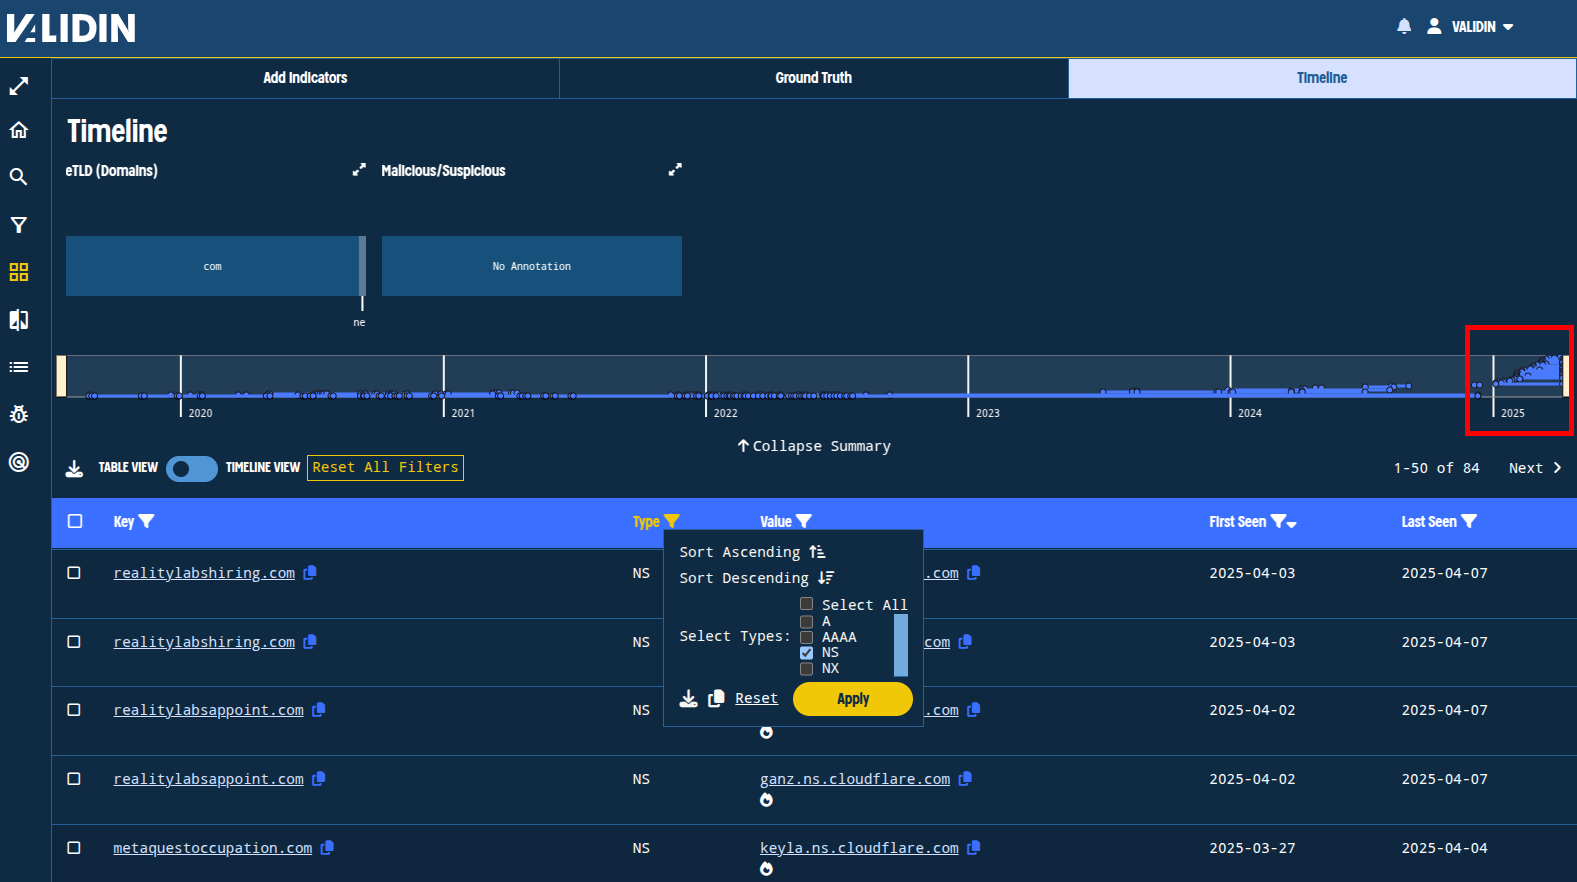This screenshot has width=1577, height=882.
Task: Check the select-all rows header checkbox
Action: point(75,521)
